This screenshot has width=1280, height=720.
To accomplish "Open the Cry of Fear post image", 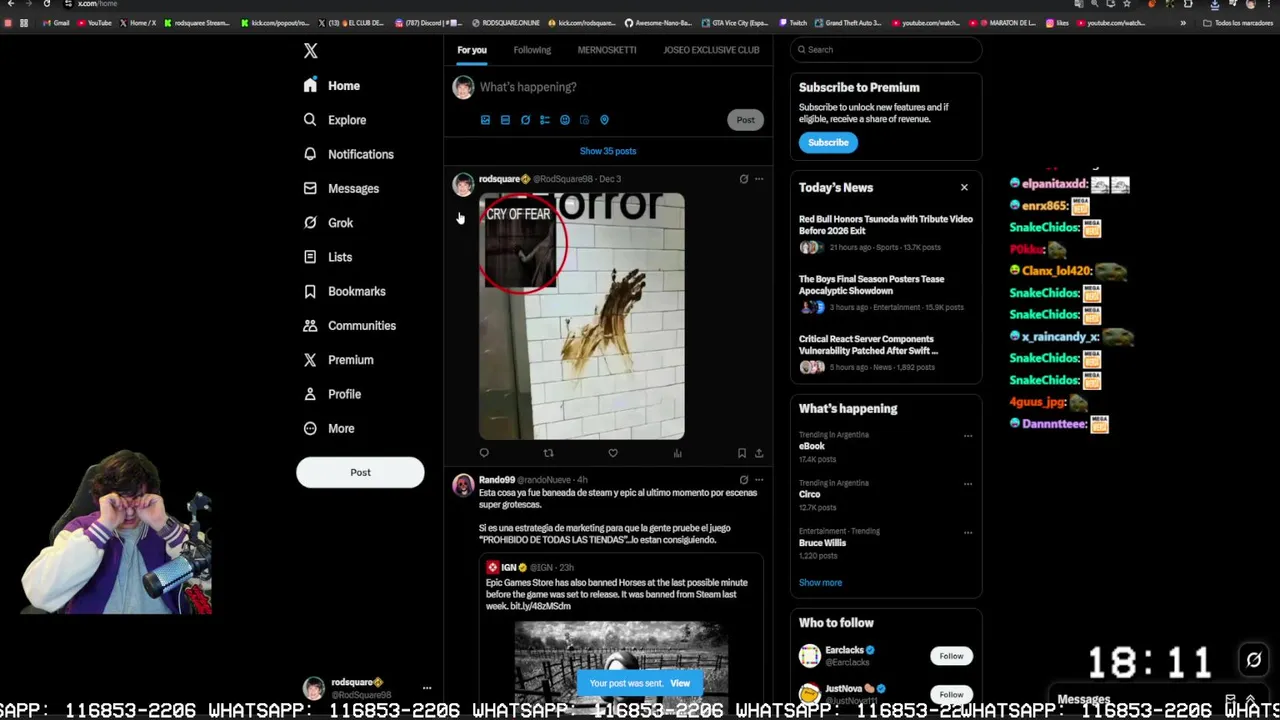I will click(x=582, y=316).
